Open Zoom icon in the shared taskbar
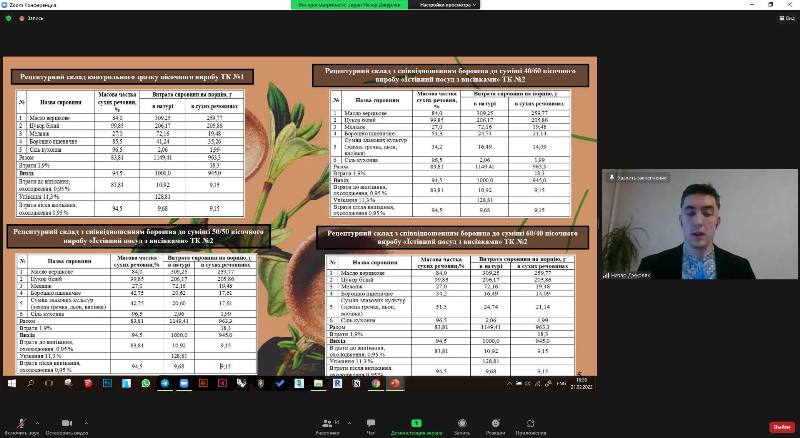Screen dimensions: 800x438 (184, 383)
